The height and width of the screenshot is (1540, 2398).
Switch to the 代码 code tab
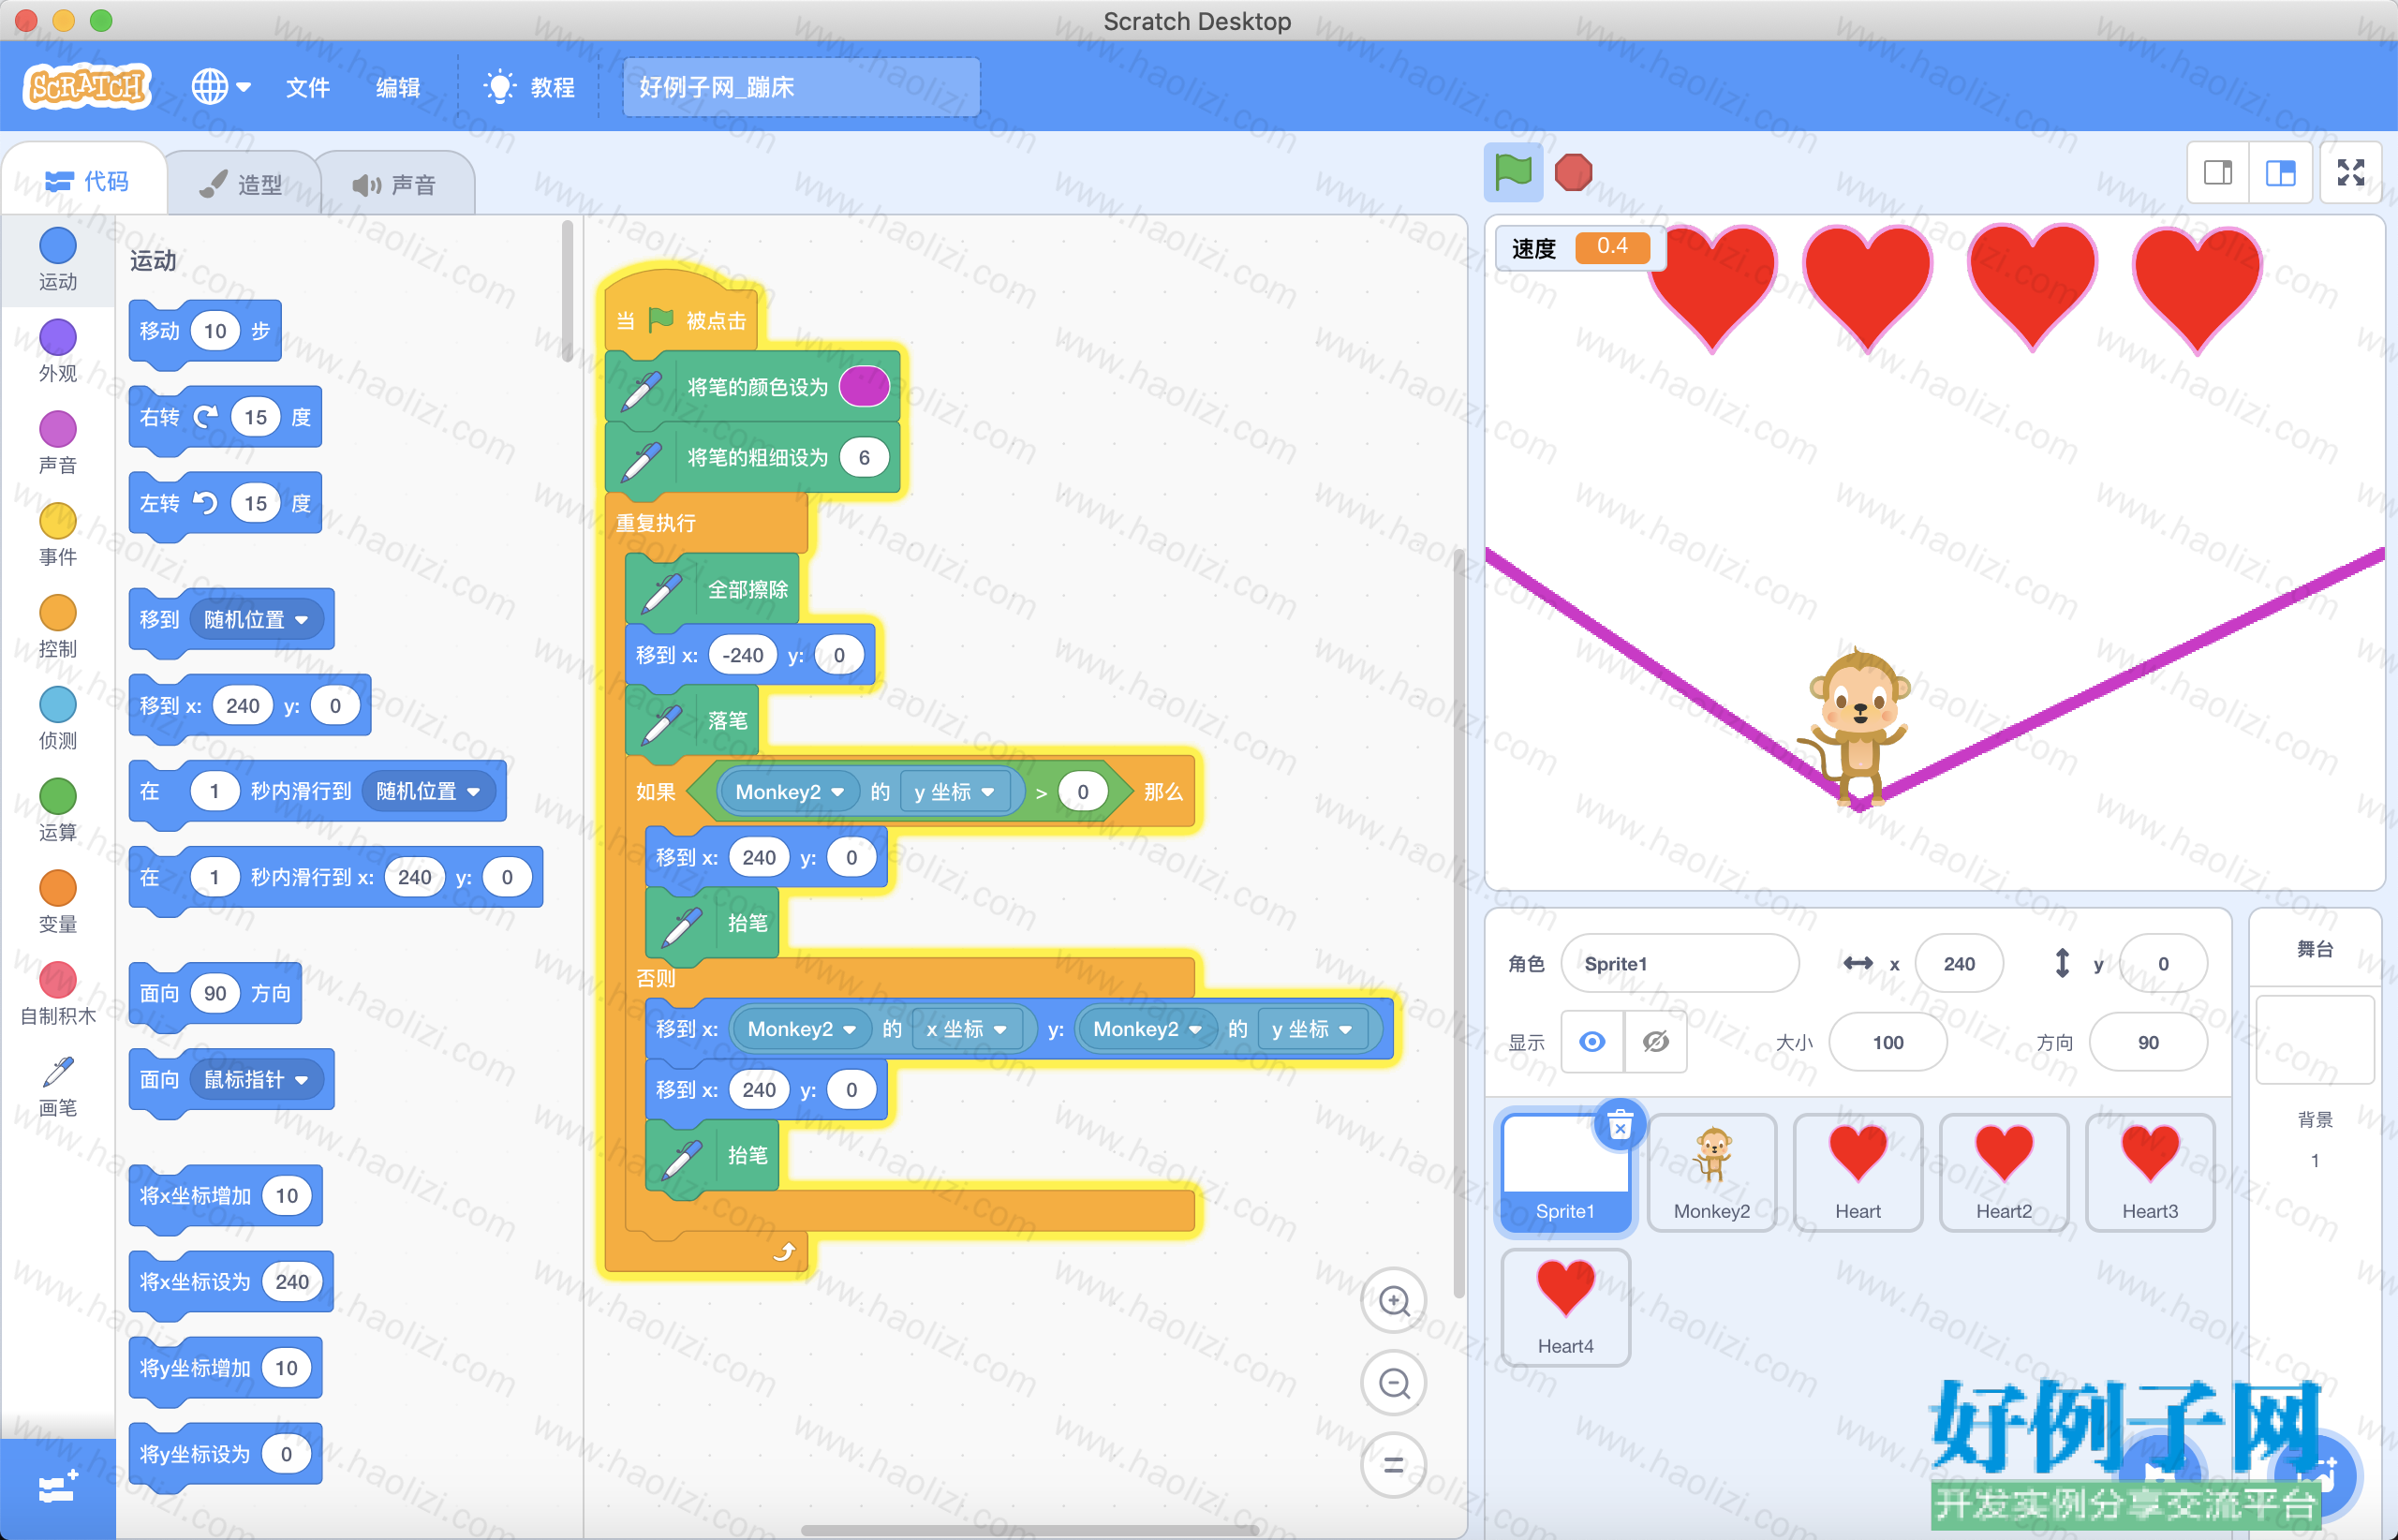point(86,181)
